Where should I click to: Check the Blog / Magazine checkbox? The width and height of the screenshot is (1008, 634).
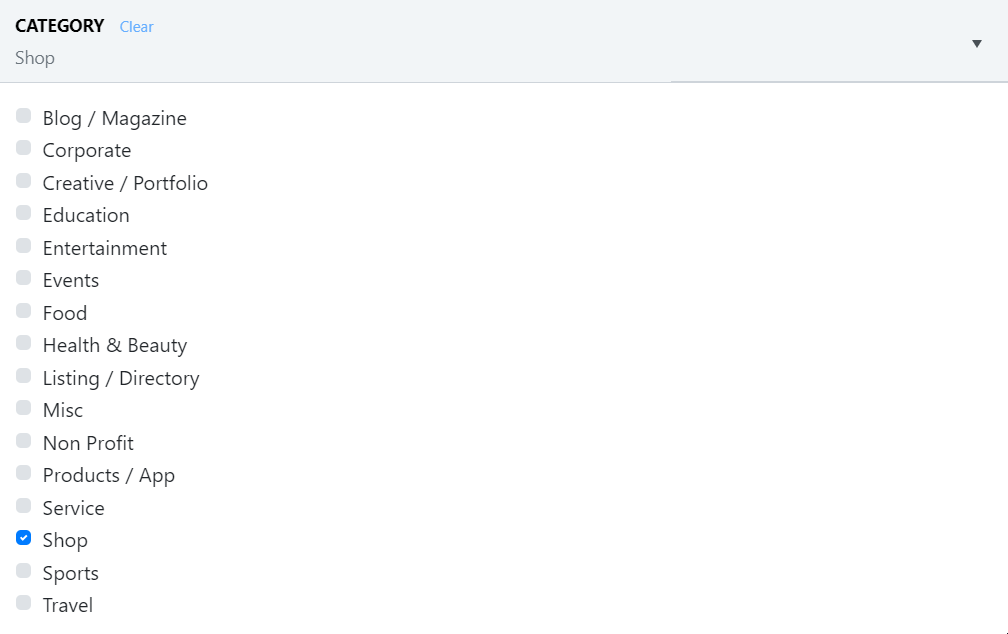click(x=24, y=116)
